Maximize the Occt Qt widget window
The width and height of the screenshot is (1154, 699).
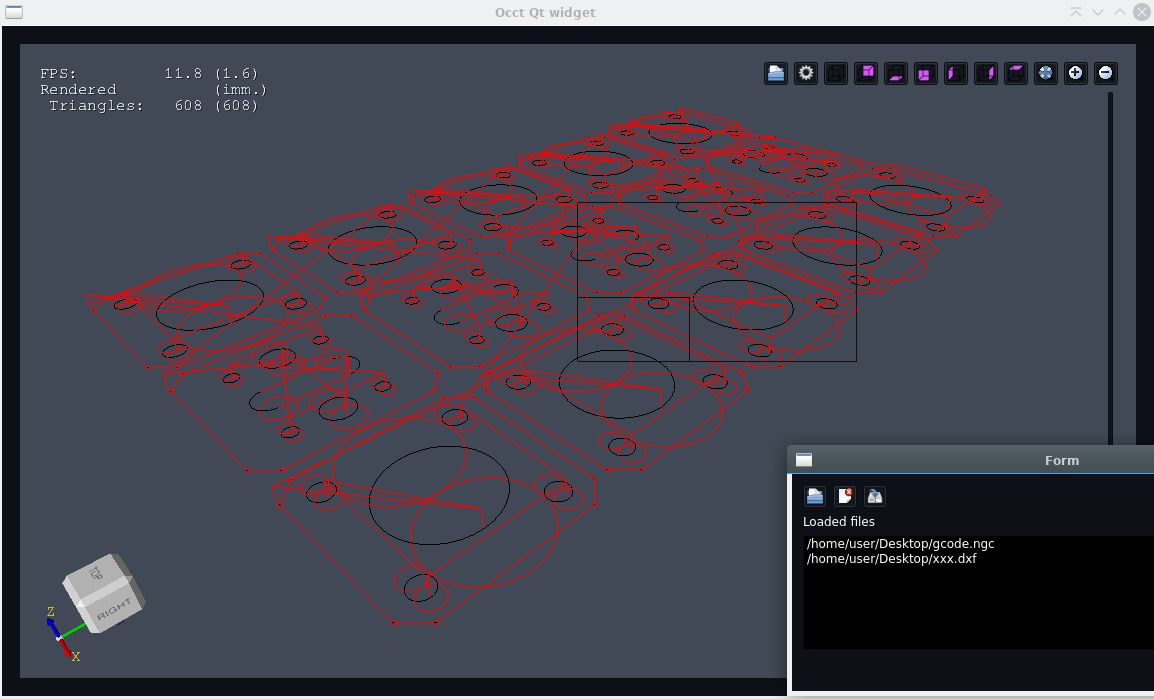(1119, 12)
